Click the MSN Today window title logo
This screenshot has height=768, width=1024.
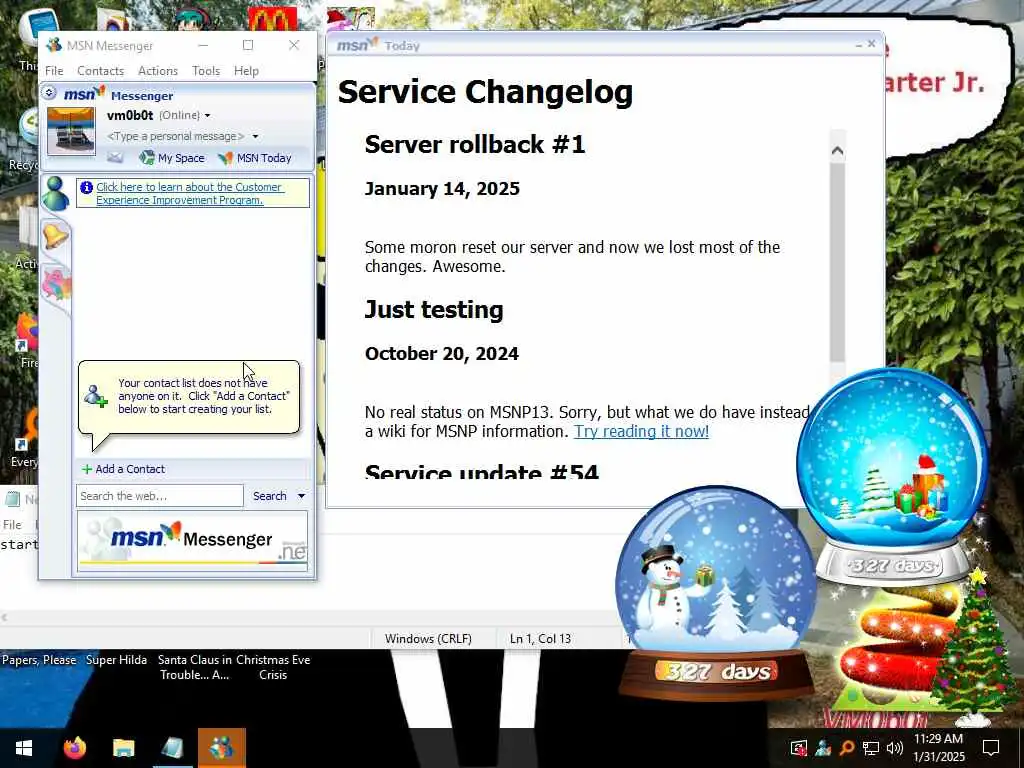click(357, 45)
